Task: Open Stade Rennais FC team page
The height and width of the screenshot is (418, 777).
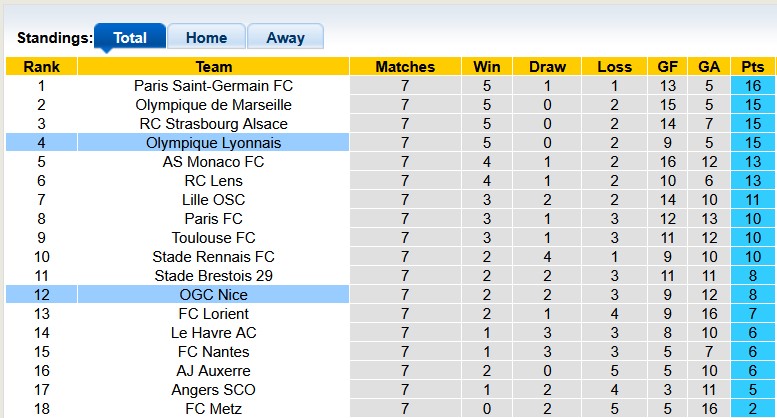Action: tap(214, 257)
